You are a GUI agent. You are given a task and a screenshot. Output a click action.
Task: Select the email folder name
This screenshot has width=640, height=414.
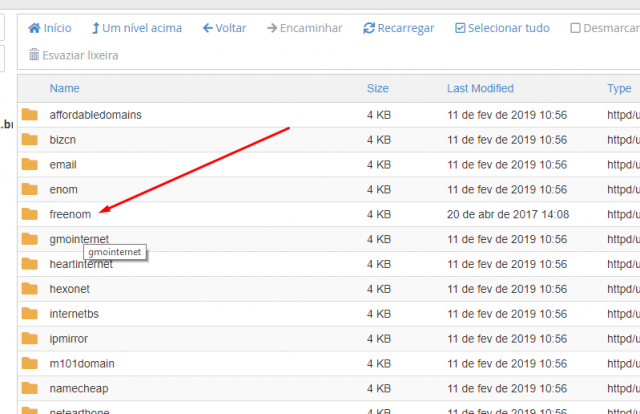click(63, 165)
